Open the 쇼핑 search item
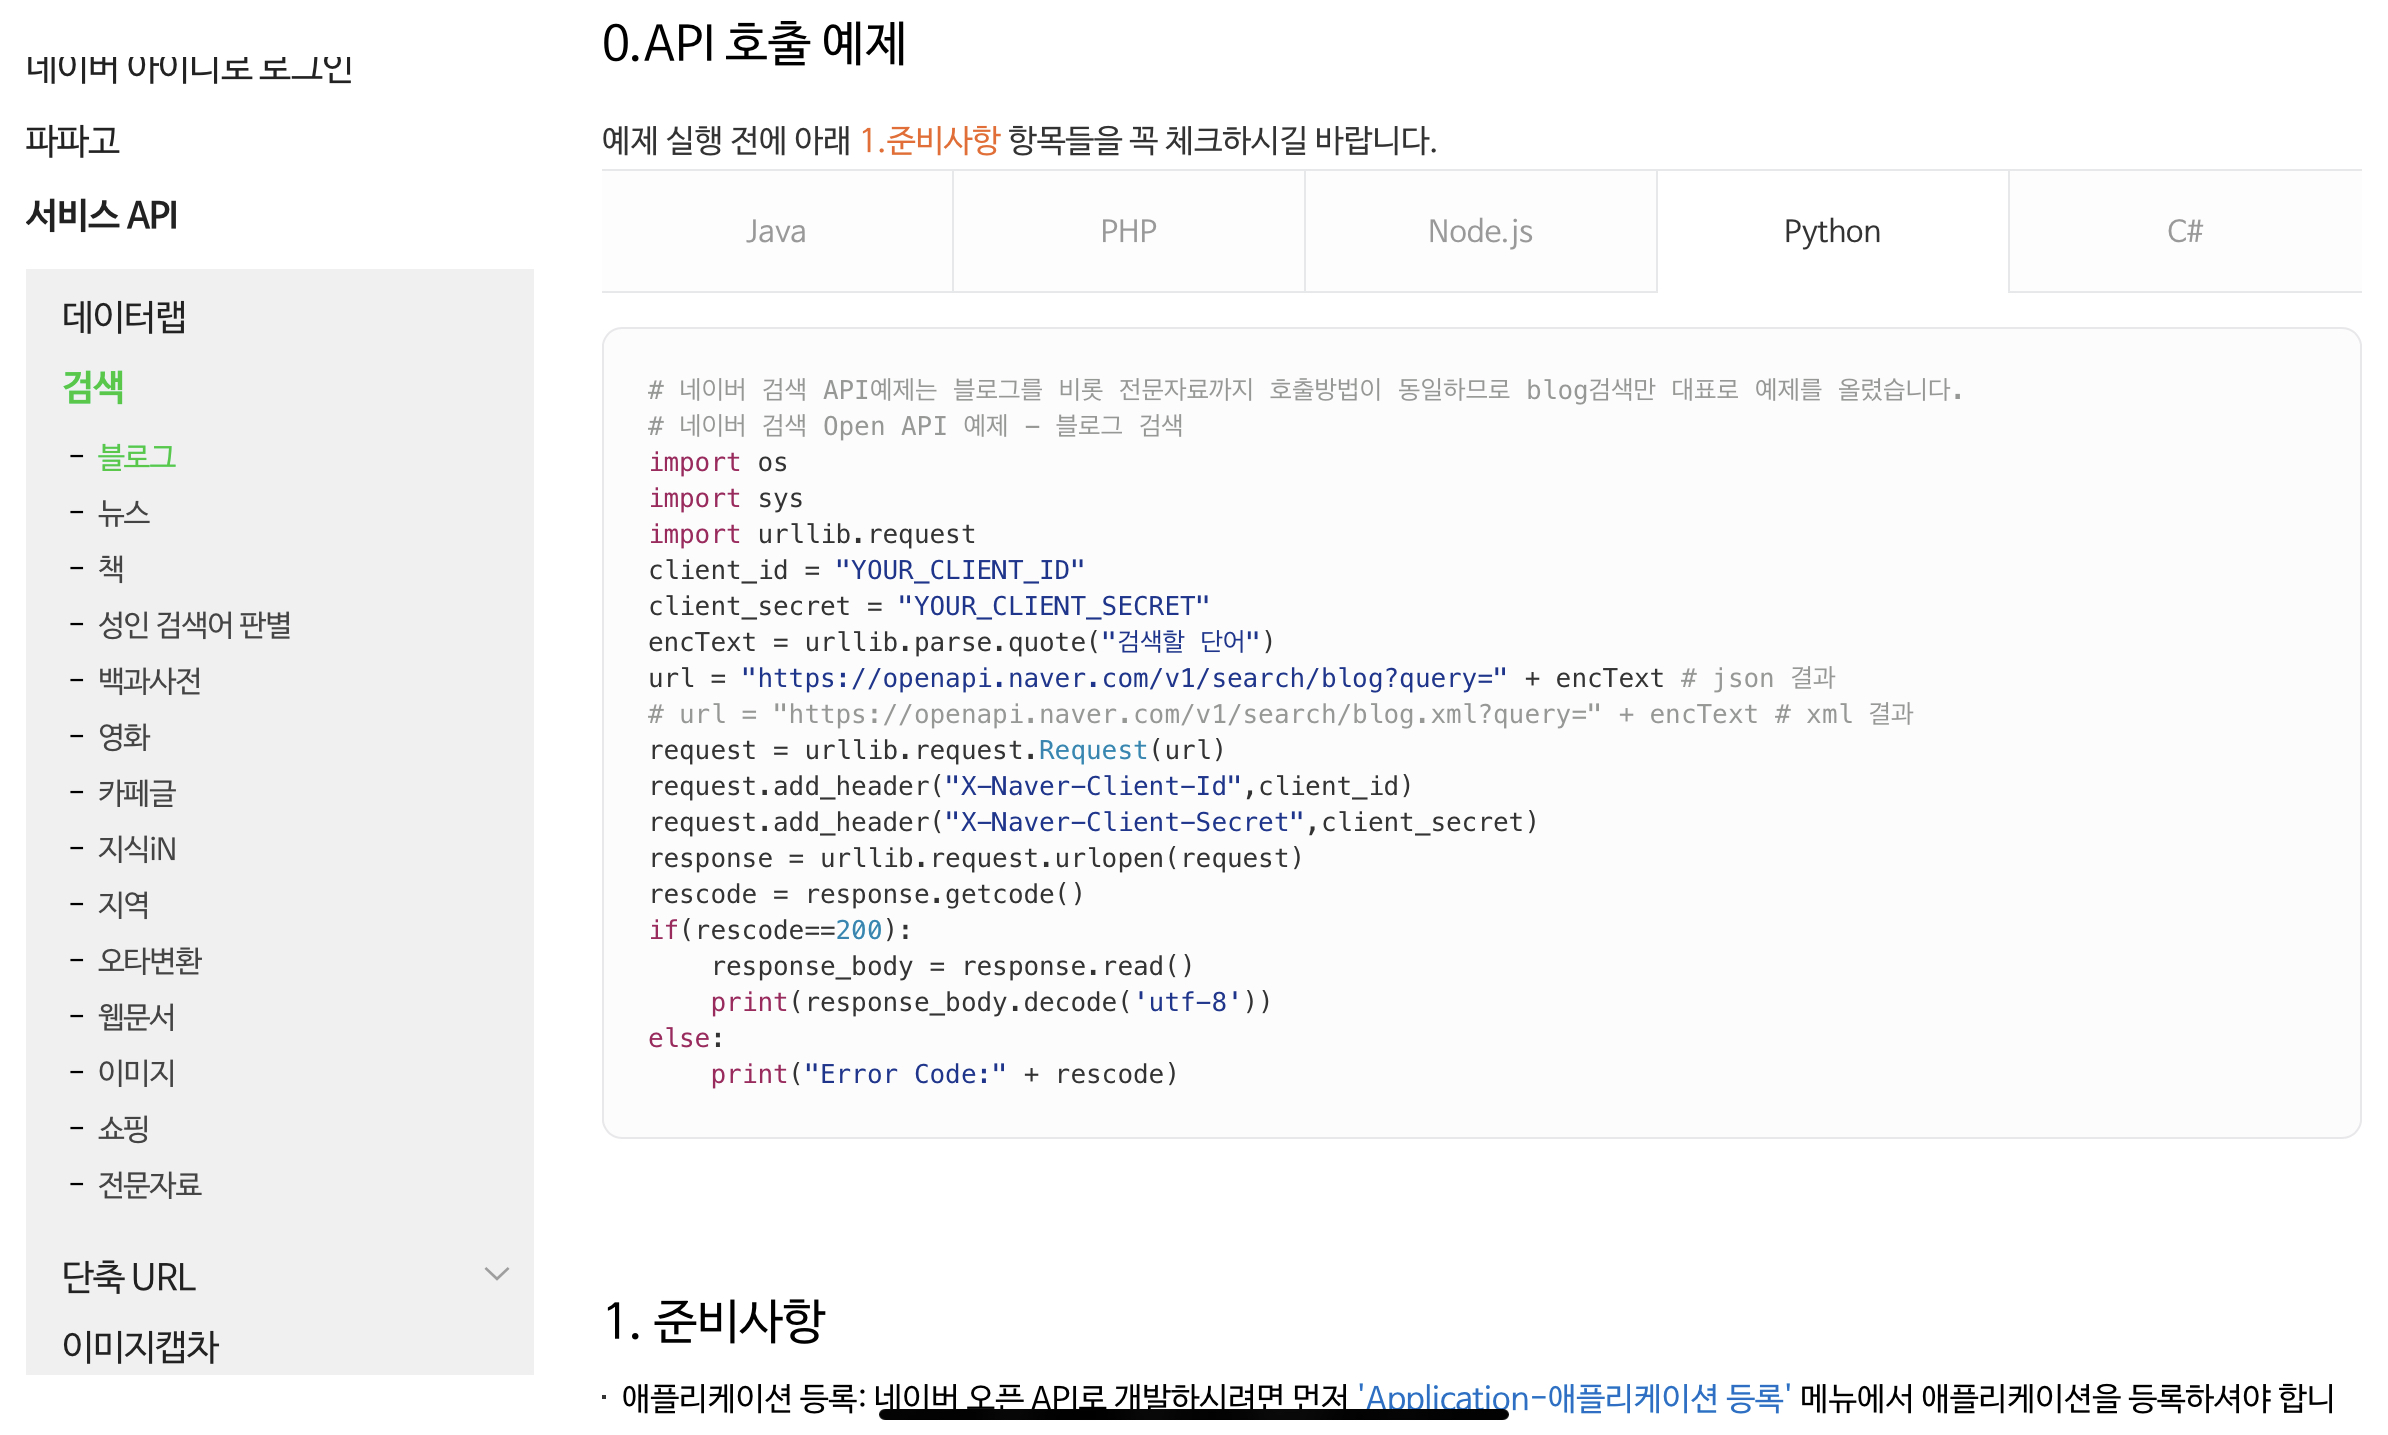This screenshot has width=2388, height=1435. [x=124, y=1129]
